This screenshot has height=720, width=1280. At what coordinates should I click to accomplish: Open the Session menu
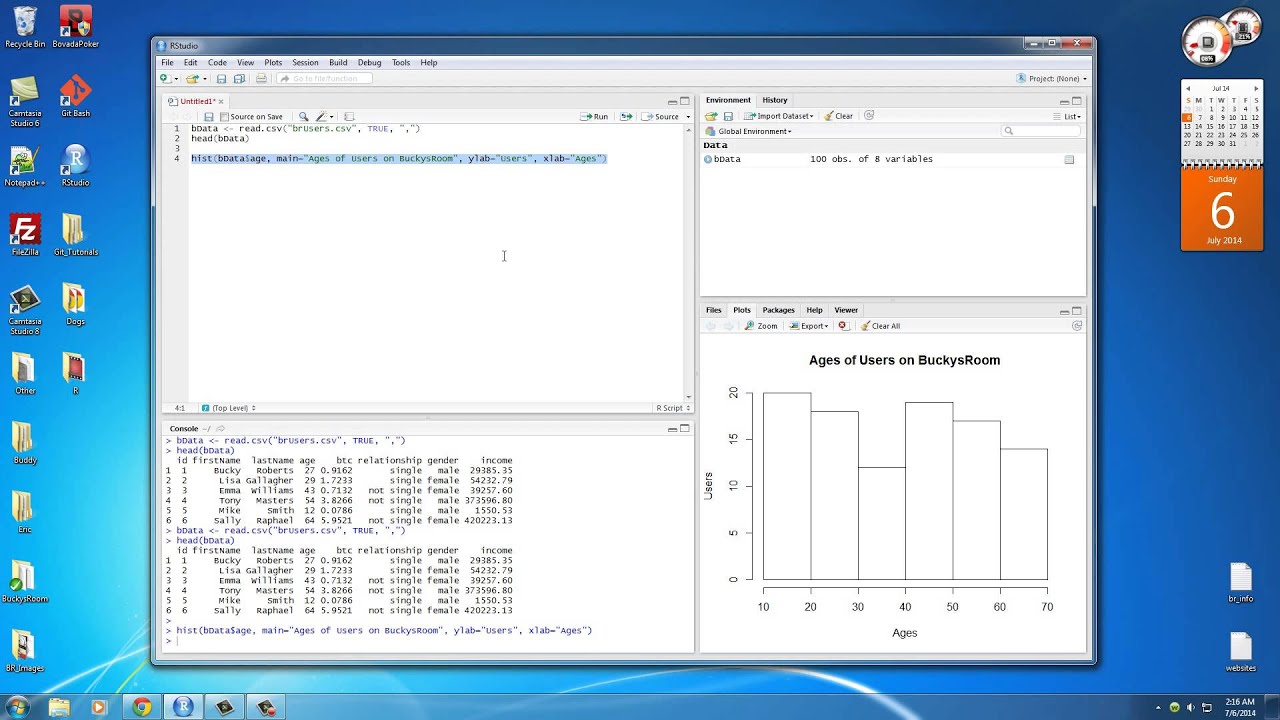pyautogui.click(x=305, y=62)
